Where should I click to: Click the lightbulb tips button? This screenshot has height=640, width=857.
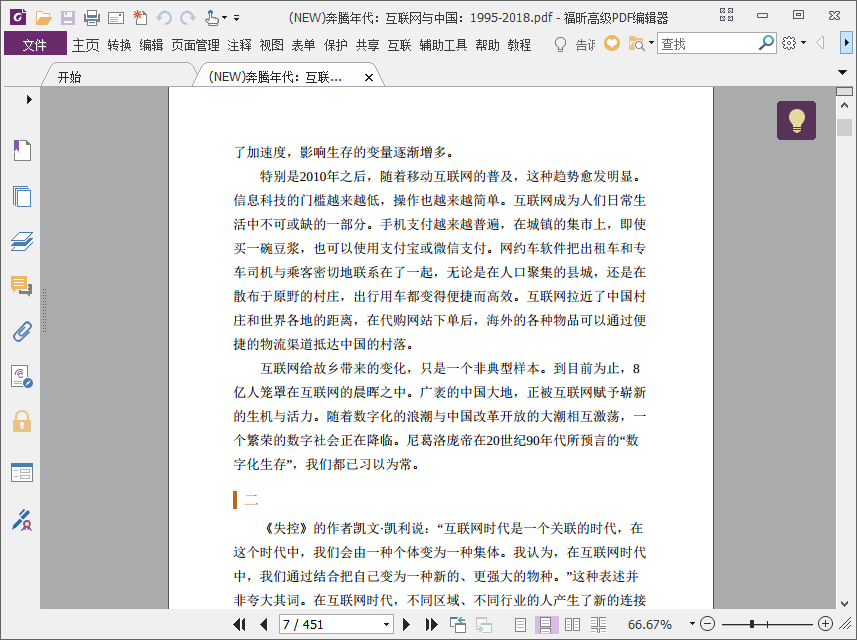[x=796, y=120]
